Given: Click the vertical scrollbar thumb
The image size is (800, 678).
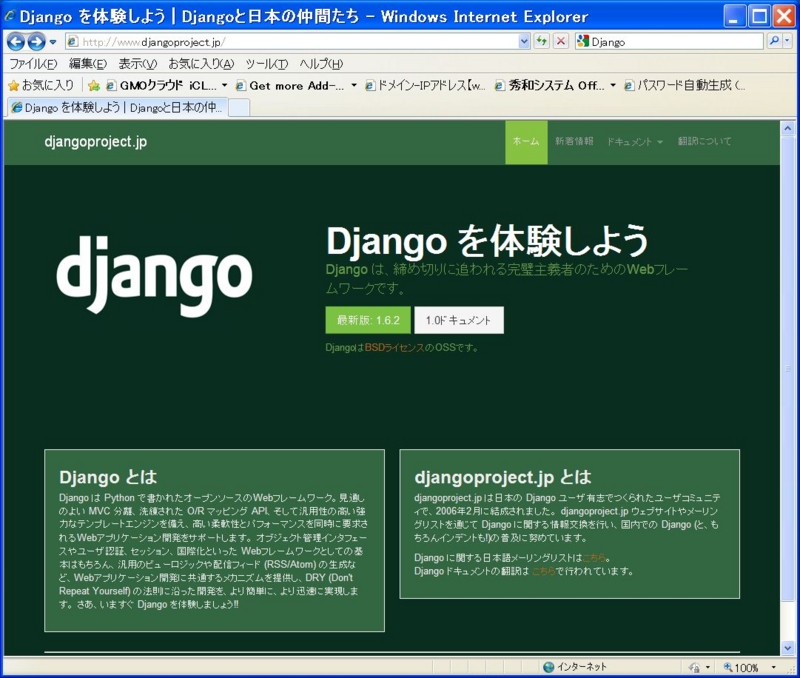Looking at the screenshot, I should coord(787,367).
